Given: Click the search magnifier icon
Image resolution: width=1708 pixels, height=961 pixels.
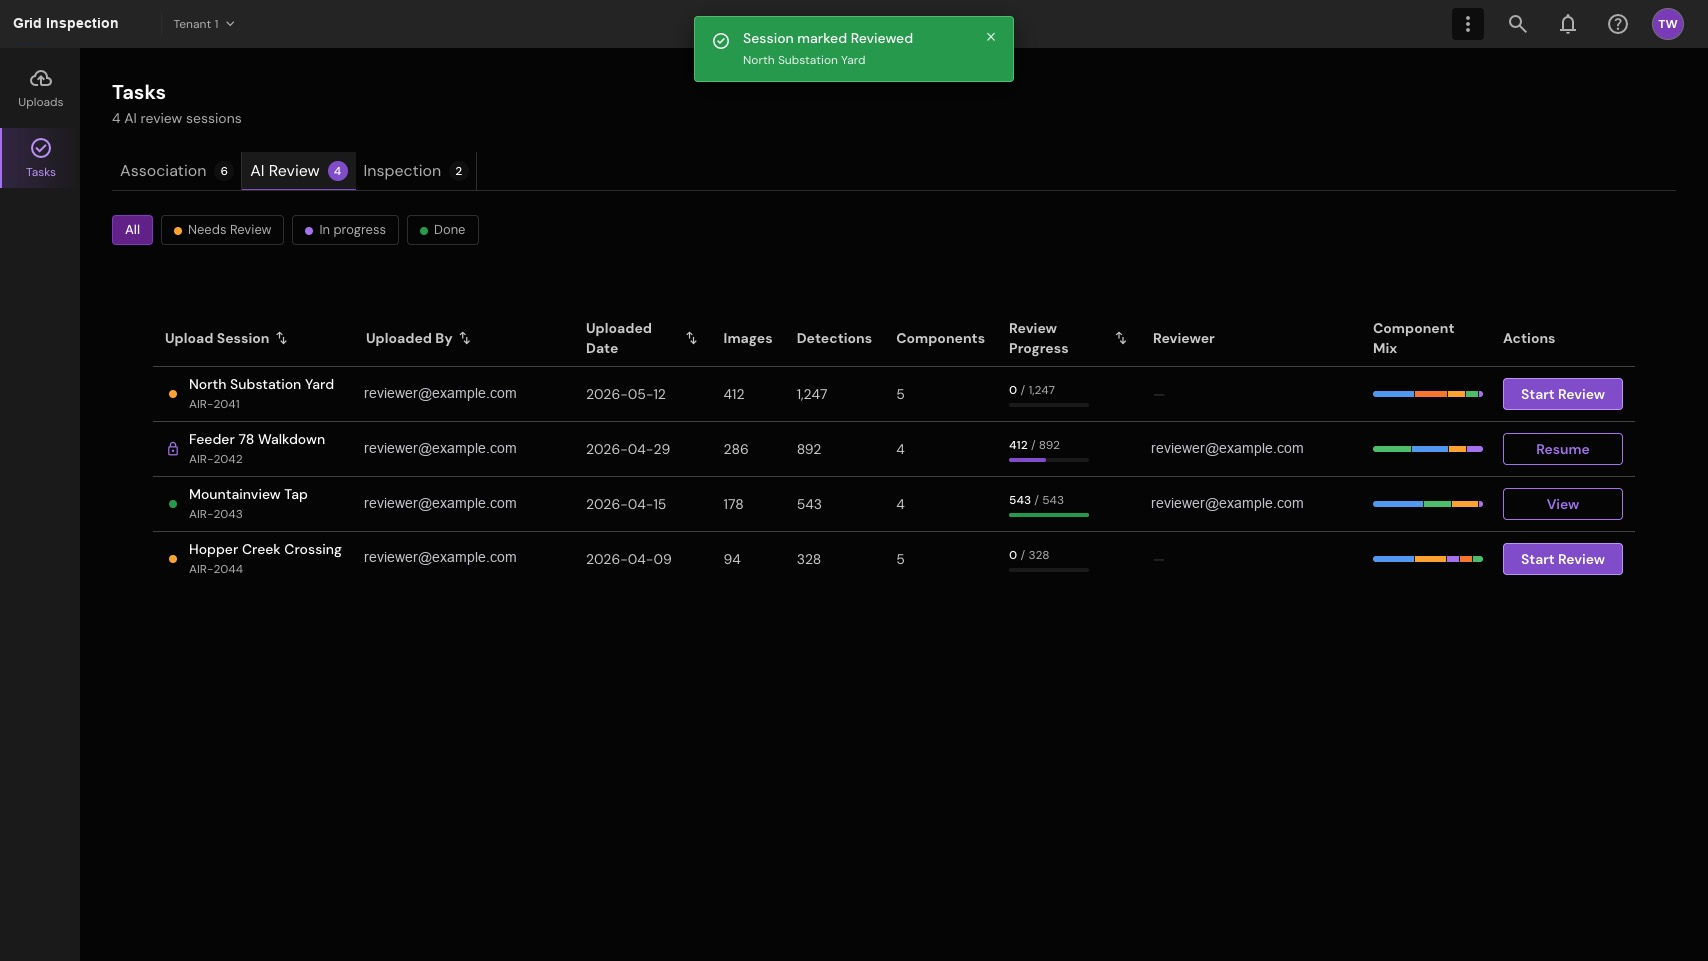Looking at the screenshot, I should pyautogui.click(x=1517, y=24).
